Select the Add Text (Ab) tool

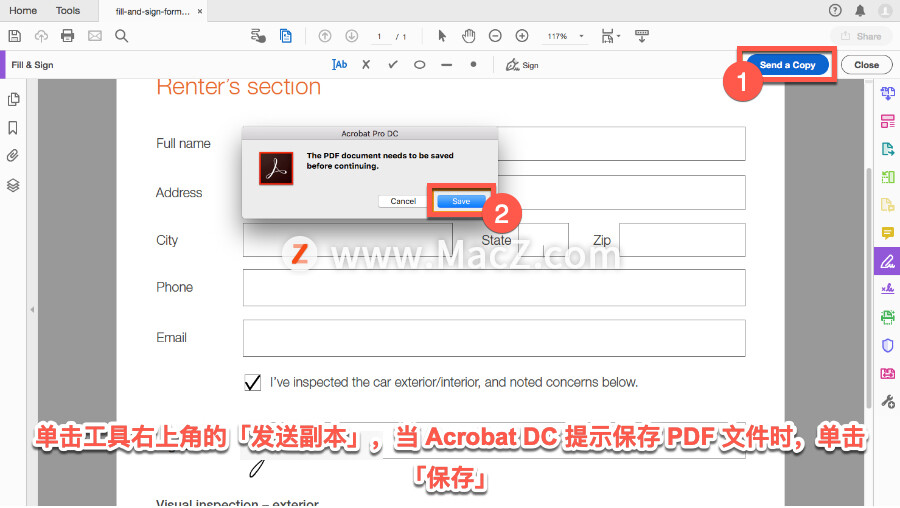(x=339, y=65)
